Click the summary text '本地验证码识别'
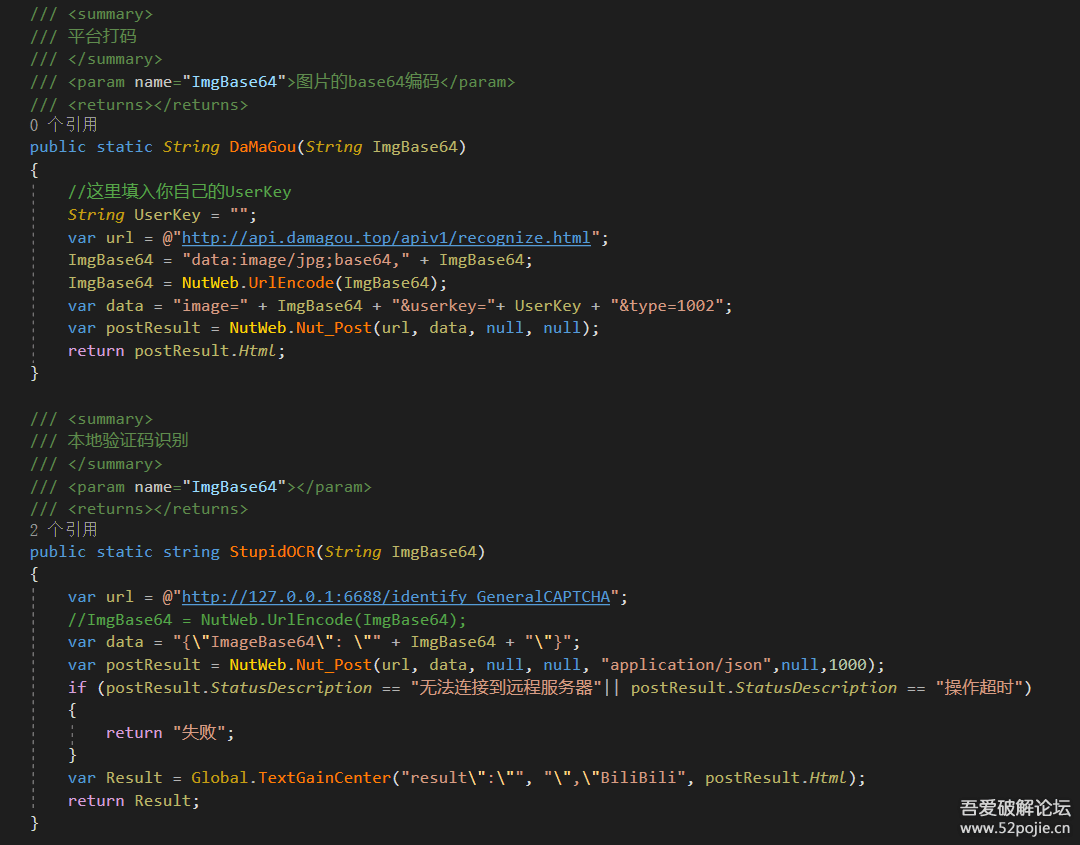 128,440
